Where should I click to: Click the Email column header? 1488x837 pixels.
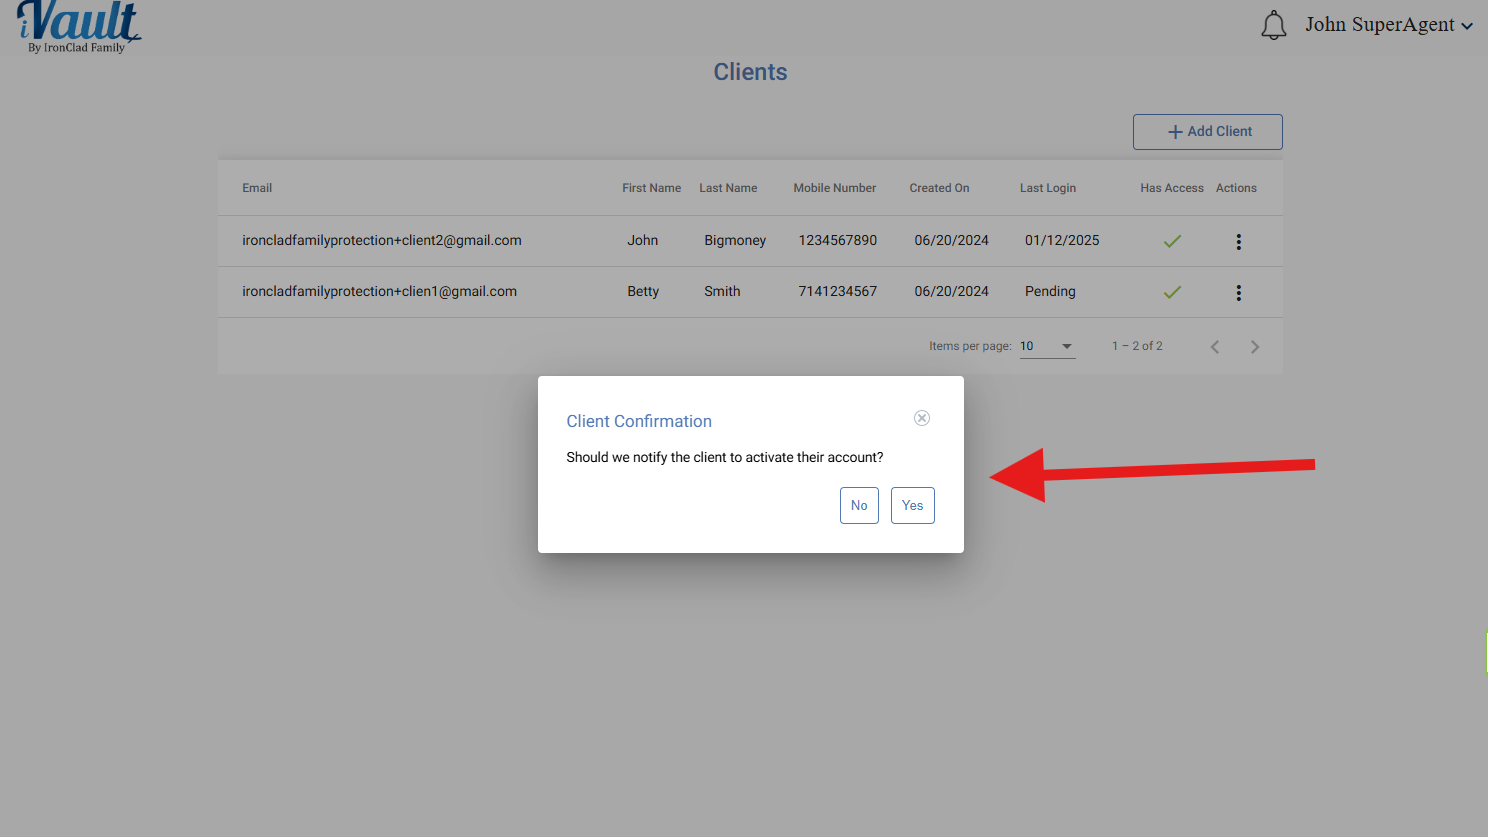[x=257, y=188]
